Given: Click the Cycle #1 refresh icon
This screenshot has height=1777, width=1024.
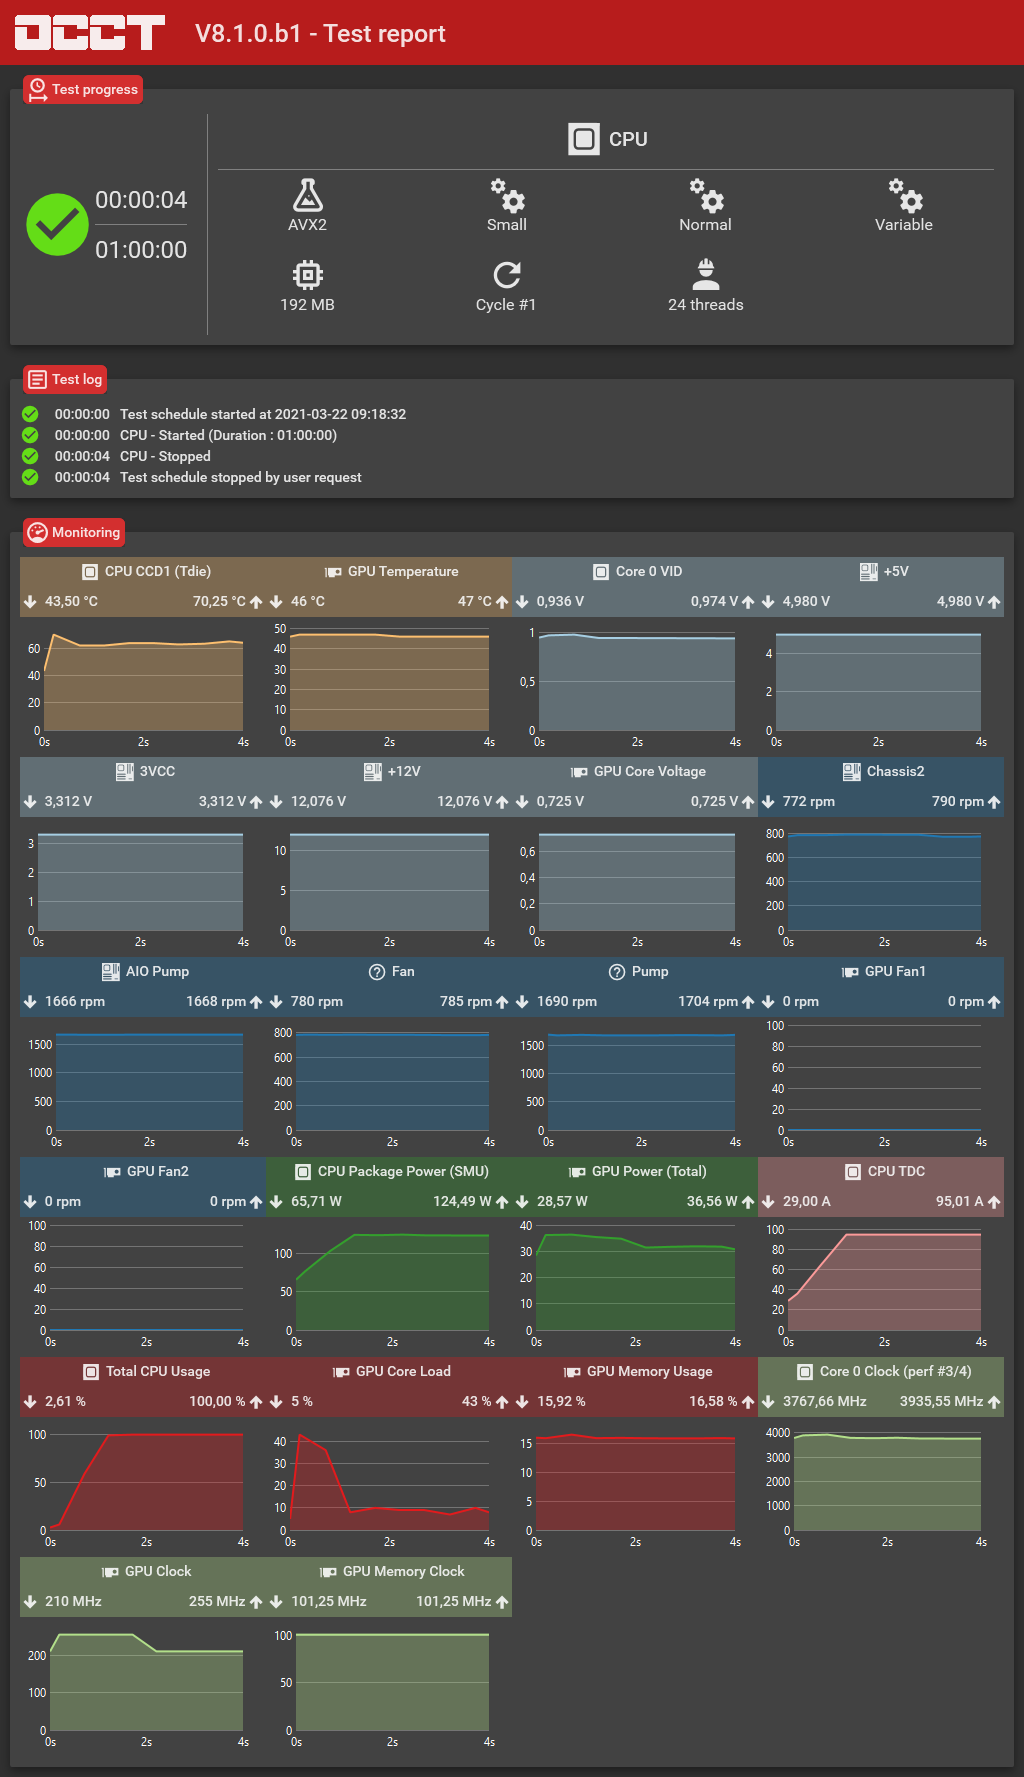Looking at the screenshot, I should [507, 275].
